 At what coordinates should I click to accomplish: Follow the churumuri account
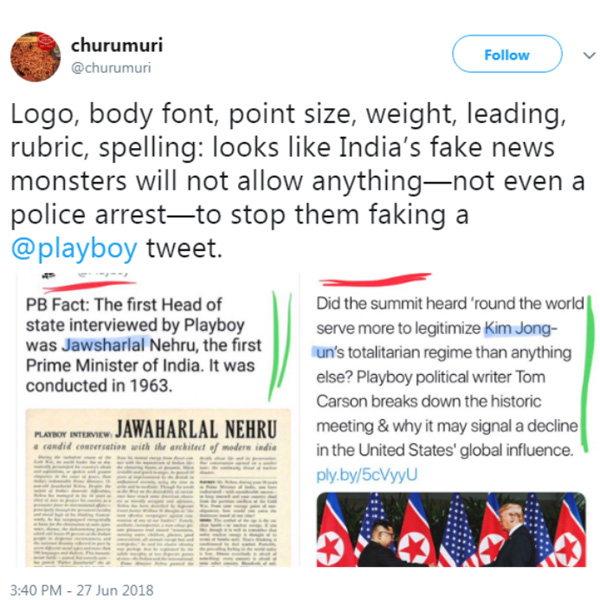pos(507,54)
